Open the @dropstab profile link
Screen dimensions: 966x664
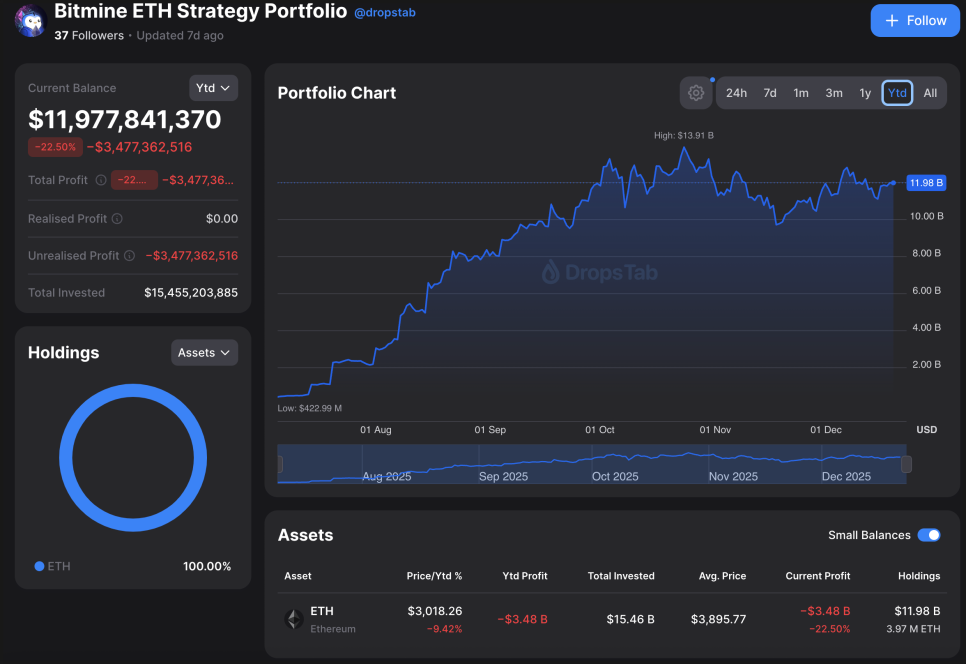tap(385, 13)
